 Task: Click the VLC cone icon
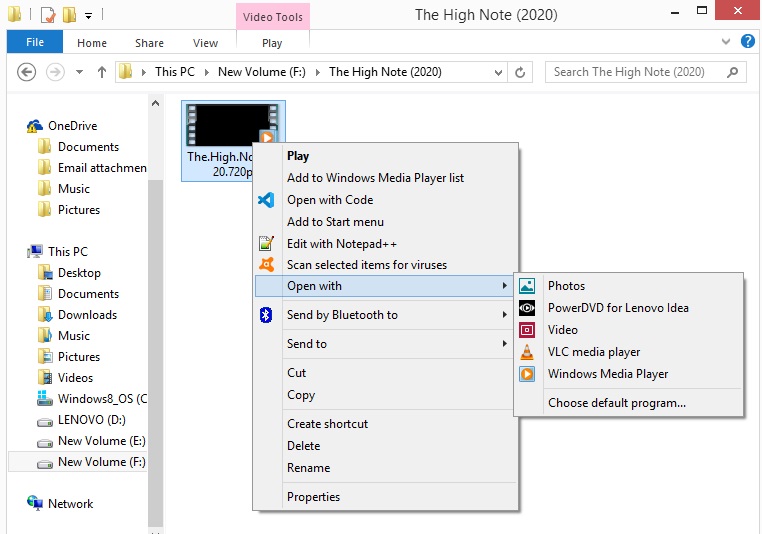coord(527,352)
